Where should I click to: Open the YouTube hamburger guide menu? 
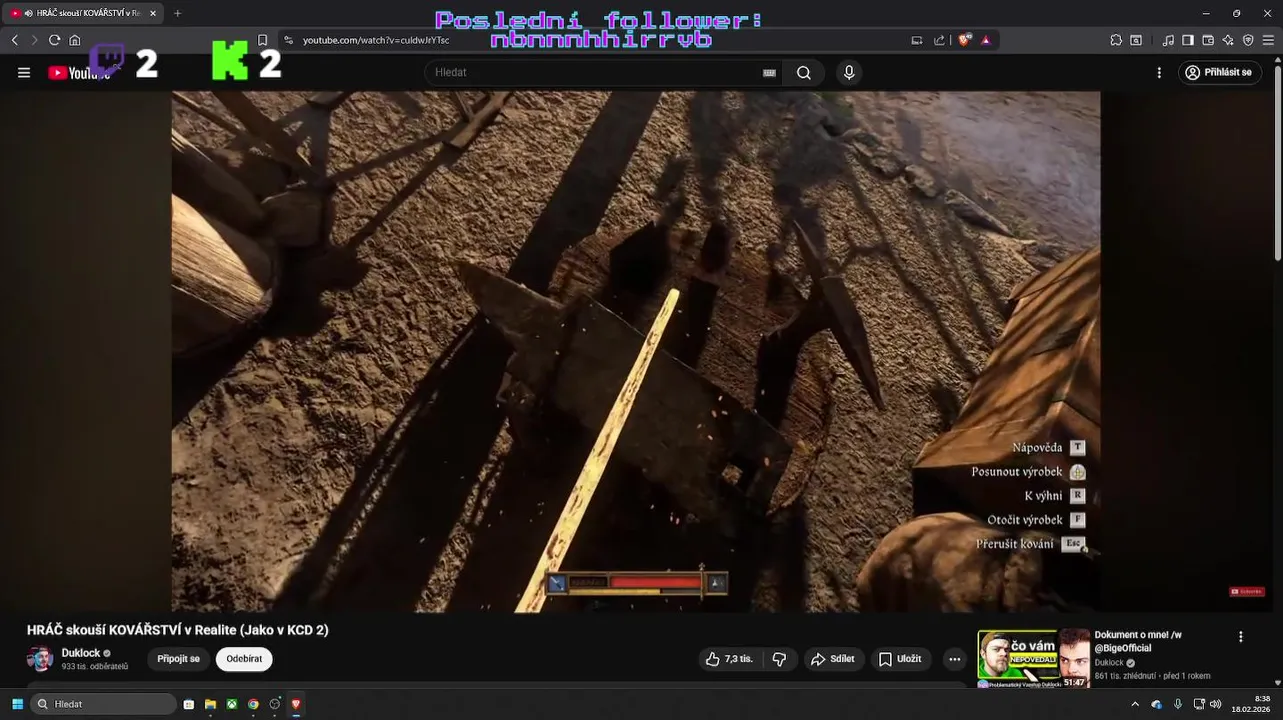click(24, 73)
